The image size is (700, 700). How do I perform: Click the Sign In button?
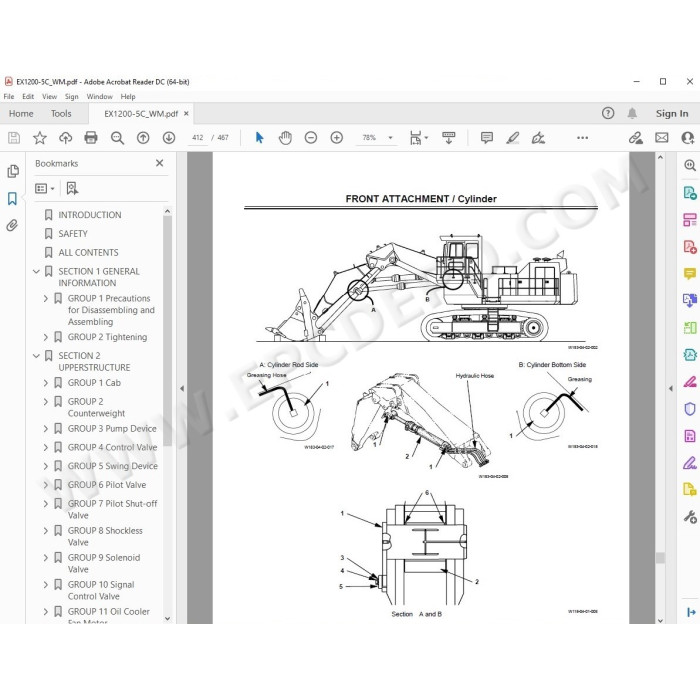pyautogui.click(x=672, y=113)
